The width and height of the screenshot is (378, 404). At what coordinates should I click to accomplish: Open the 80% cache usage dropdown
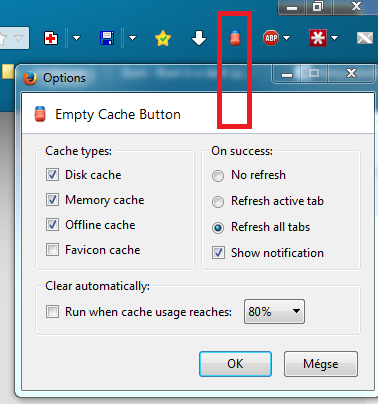point(274,312)
